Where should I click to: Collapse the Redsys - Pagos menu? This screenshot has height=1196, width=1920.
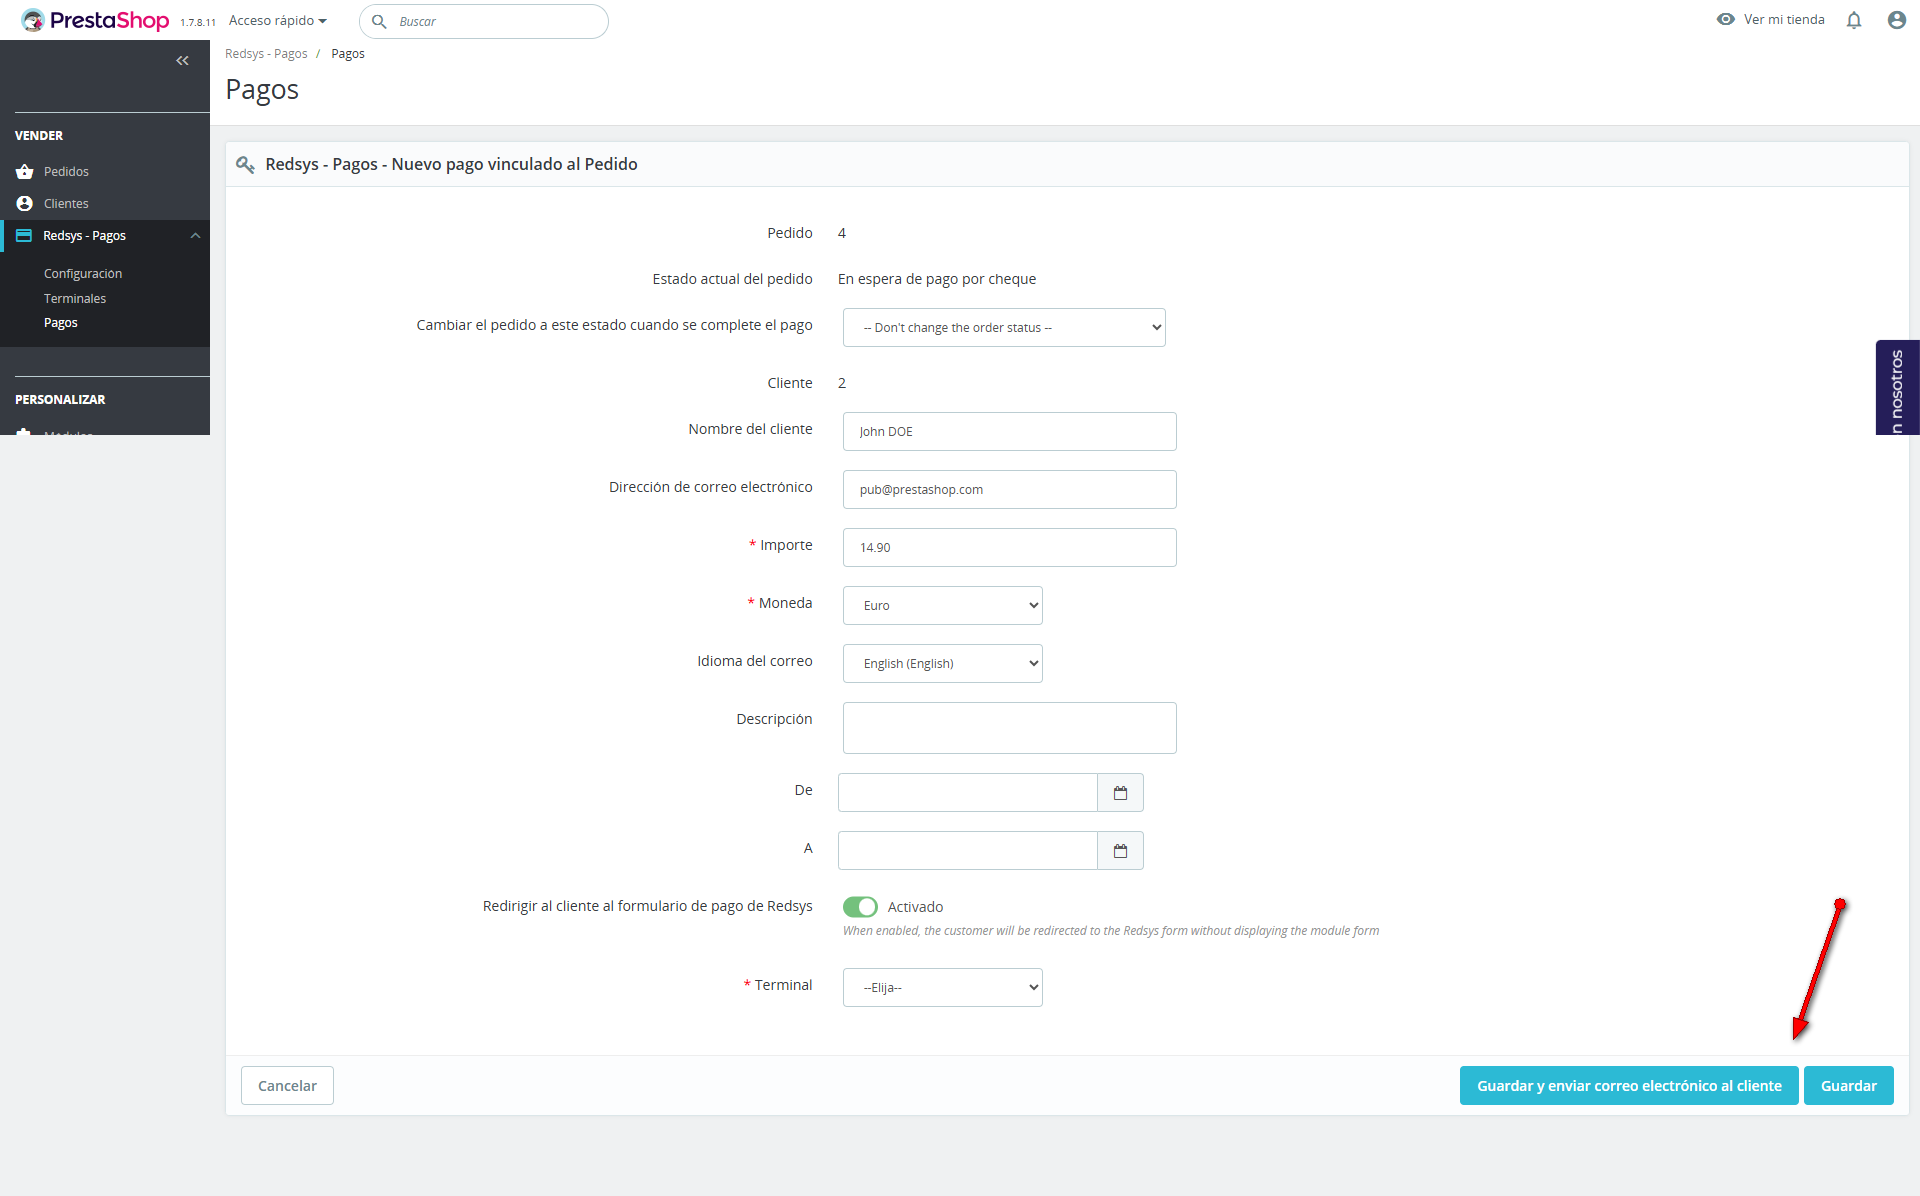(195, 236)
